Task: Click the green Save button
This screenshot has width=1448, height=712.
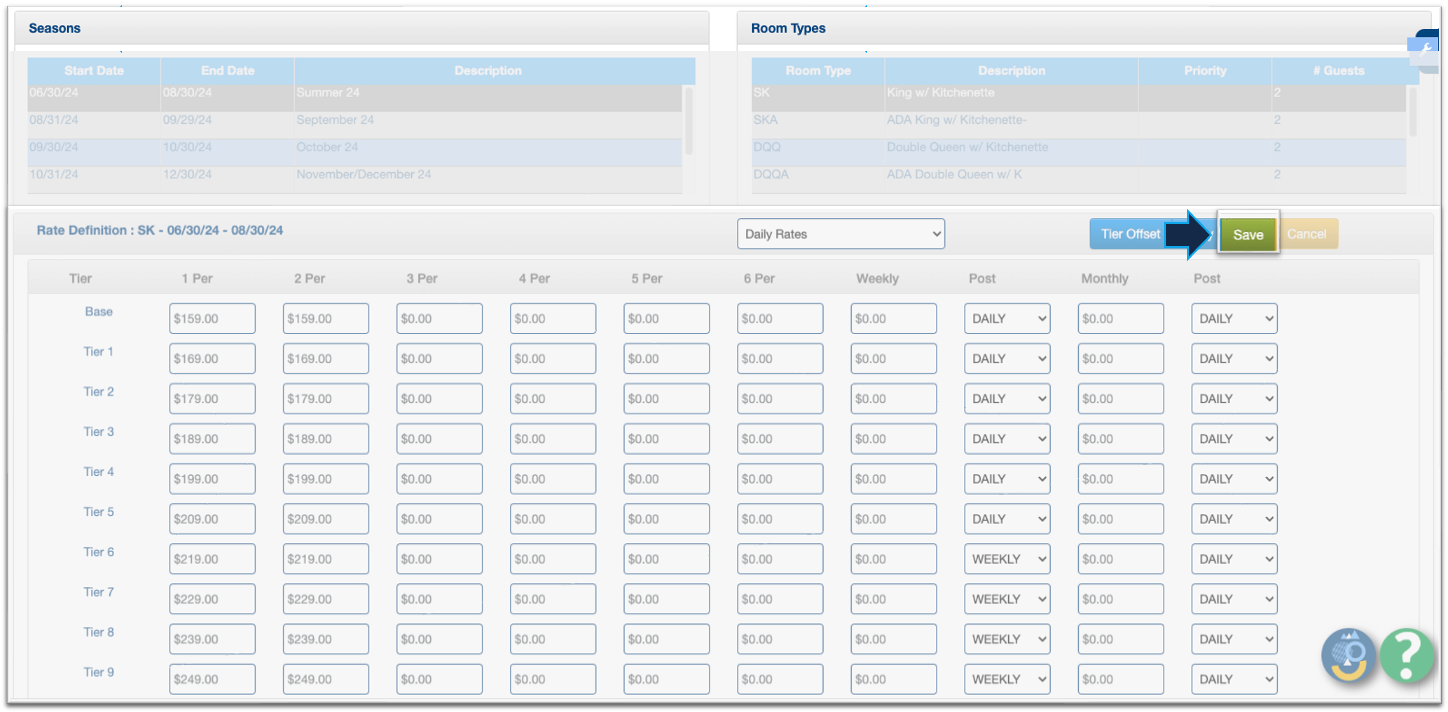Action: tap(1248, 235)
